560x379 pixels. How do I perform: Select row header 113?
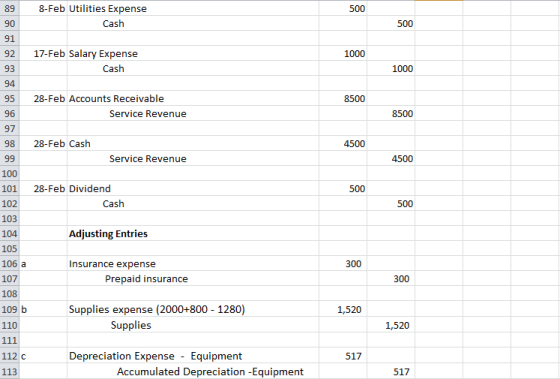pos(10,371)
